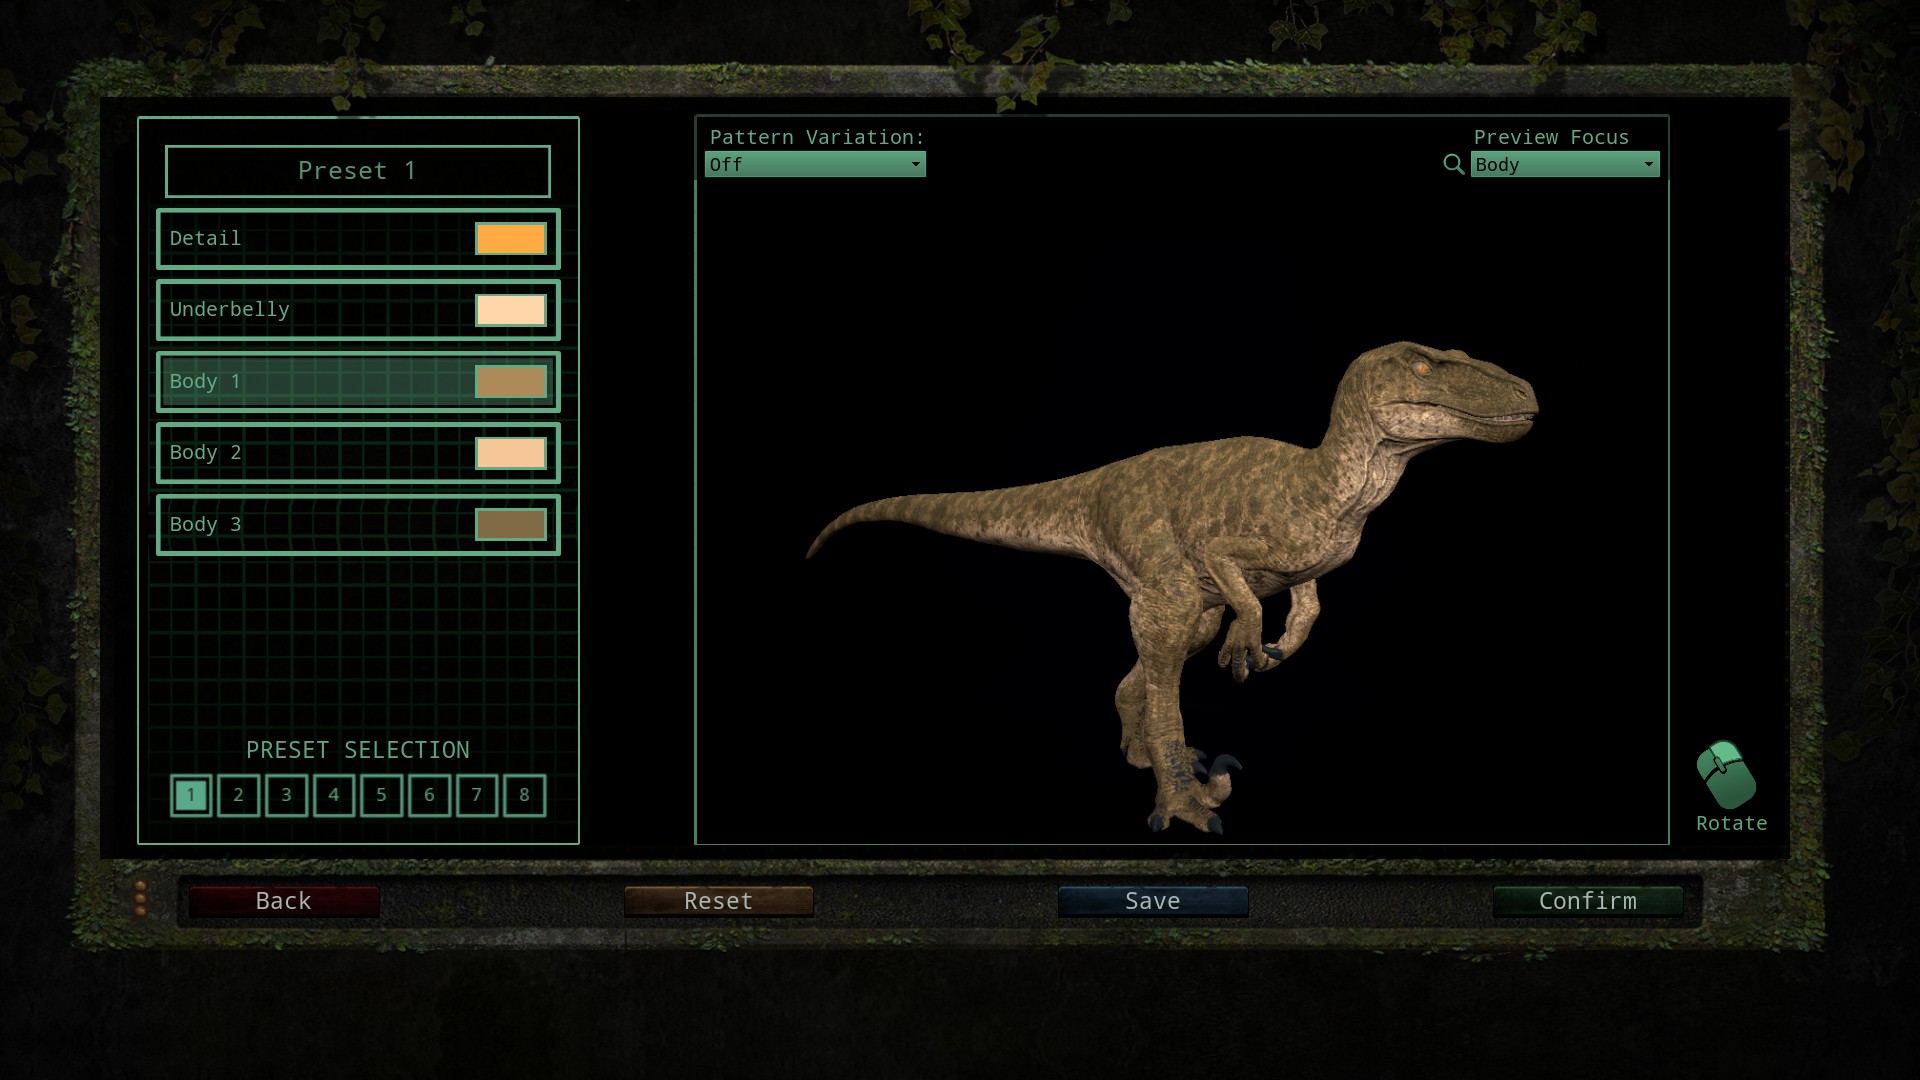This screenshot has width=1920, height=1080.
Task: Click the Preset 1 name field
Action: (x=357, y=171)
